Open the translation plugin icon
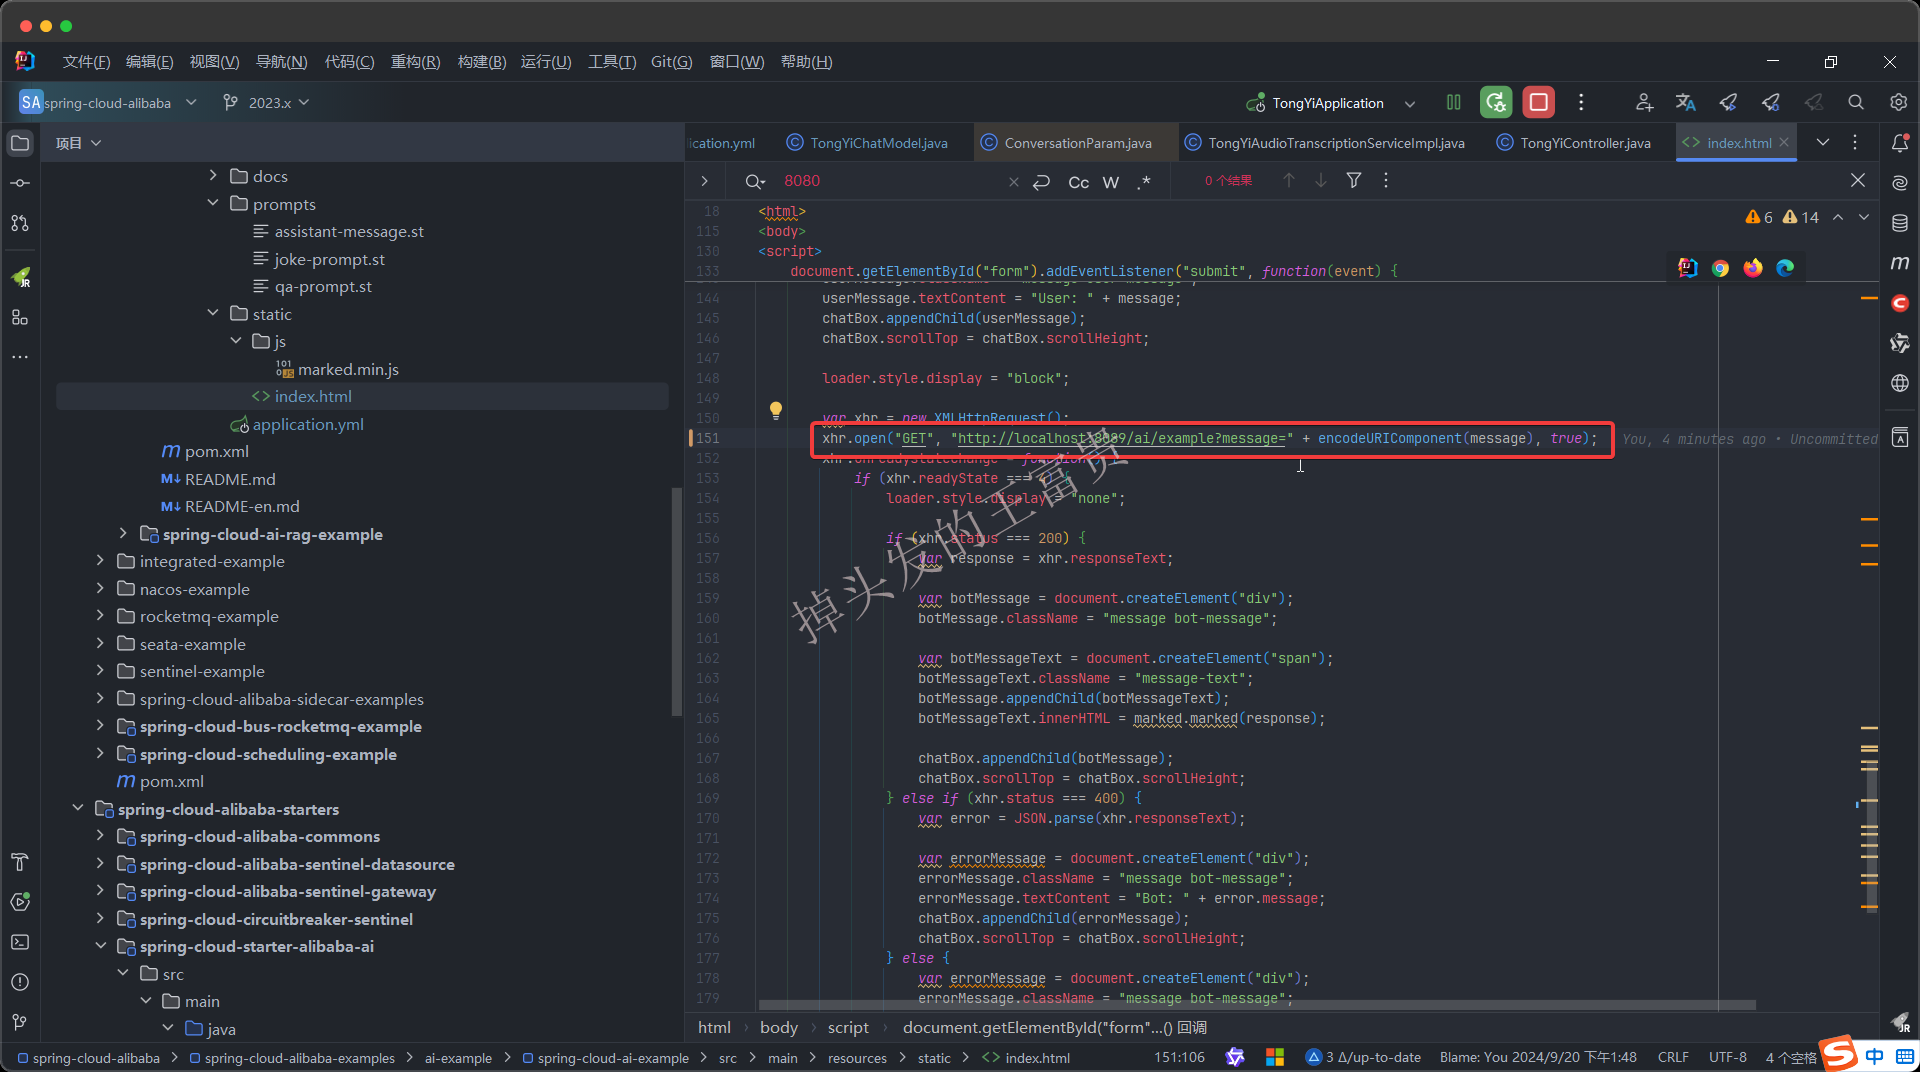1920x1072 pixels. (1686, 102)
